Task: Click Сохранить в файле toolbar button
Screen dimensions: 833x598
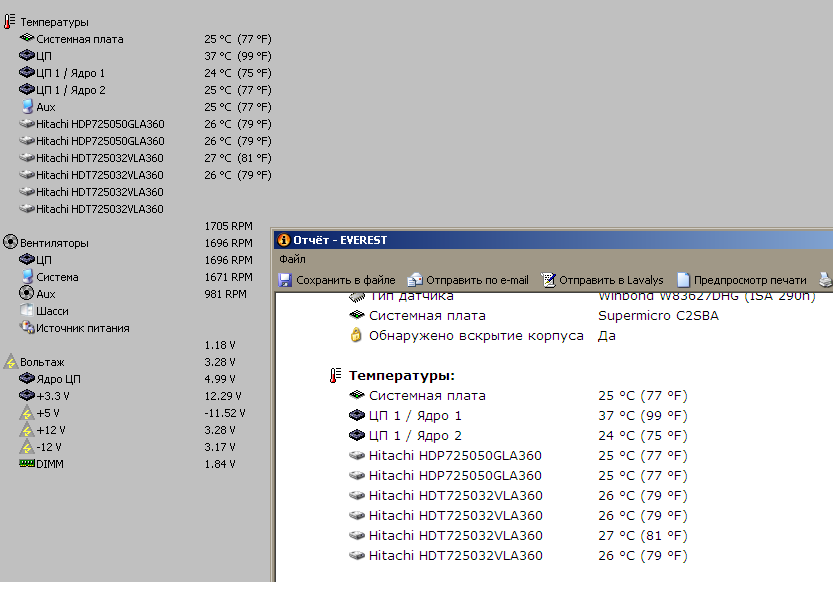Action: [x=337, y=280]
